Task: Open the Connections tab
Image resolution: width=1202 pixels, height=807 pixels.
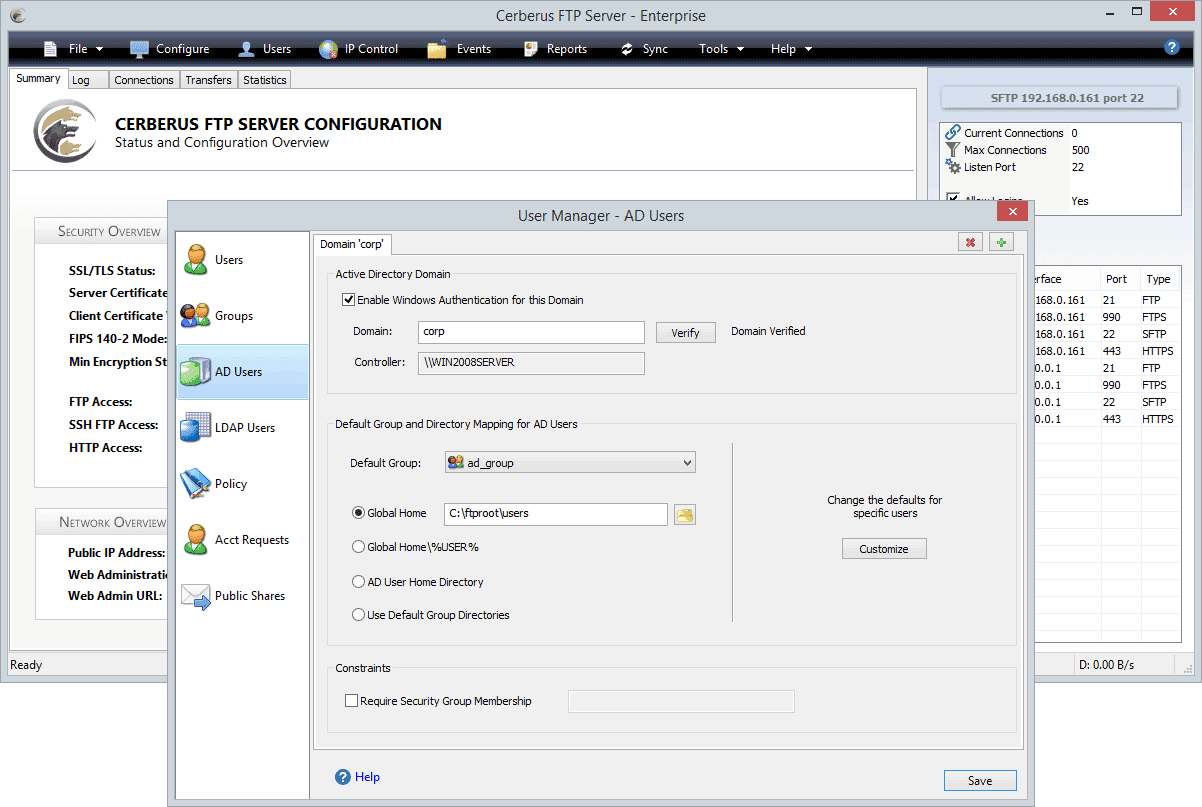Action: coord(144,80)
